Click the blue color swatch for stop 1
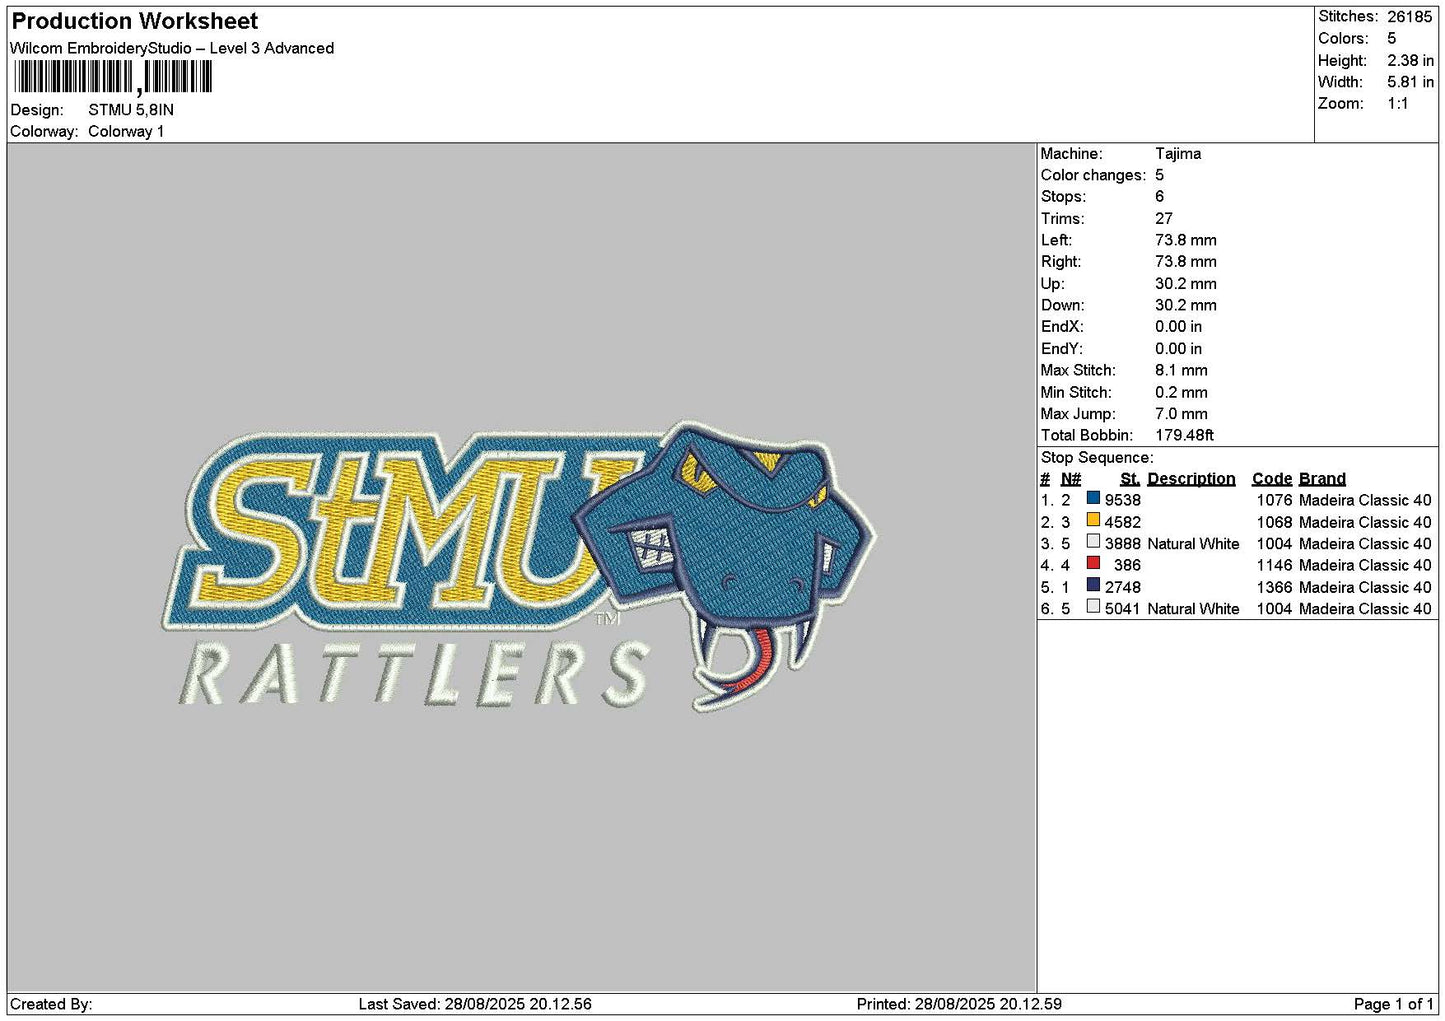The height and width of the screenshot is (1021, 1445). [x=1093, y=498]
